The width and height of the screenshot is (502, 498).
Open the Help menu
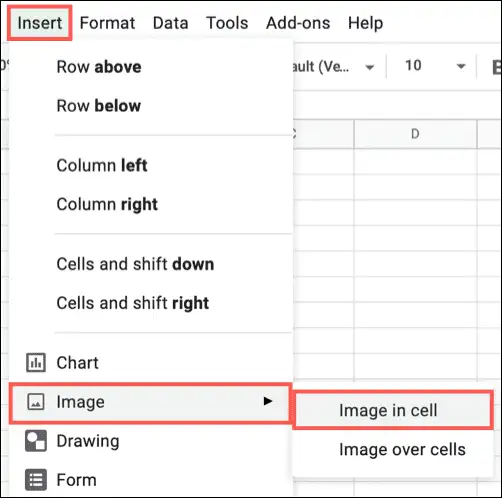[x=365, y=23]
